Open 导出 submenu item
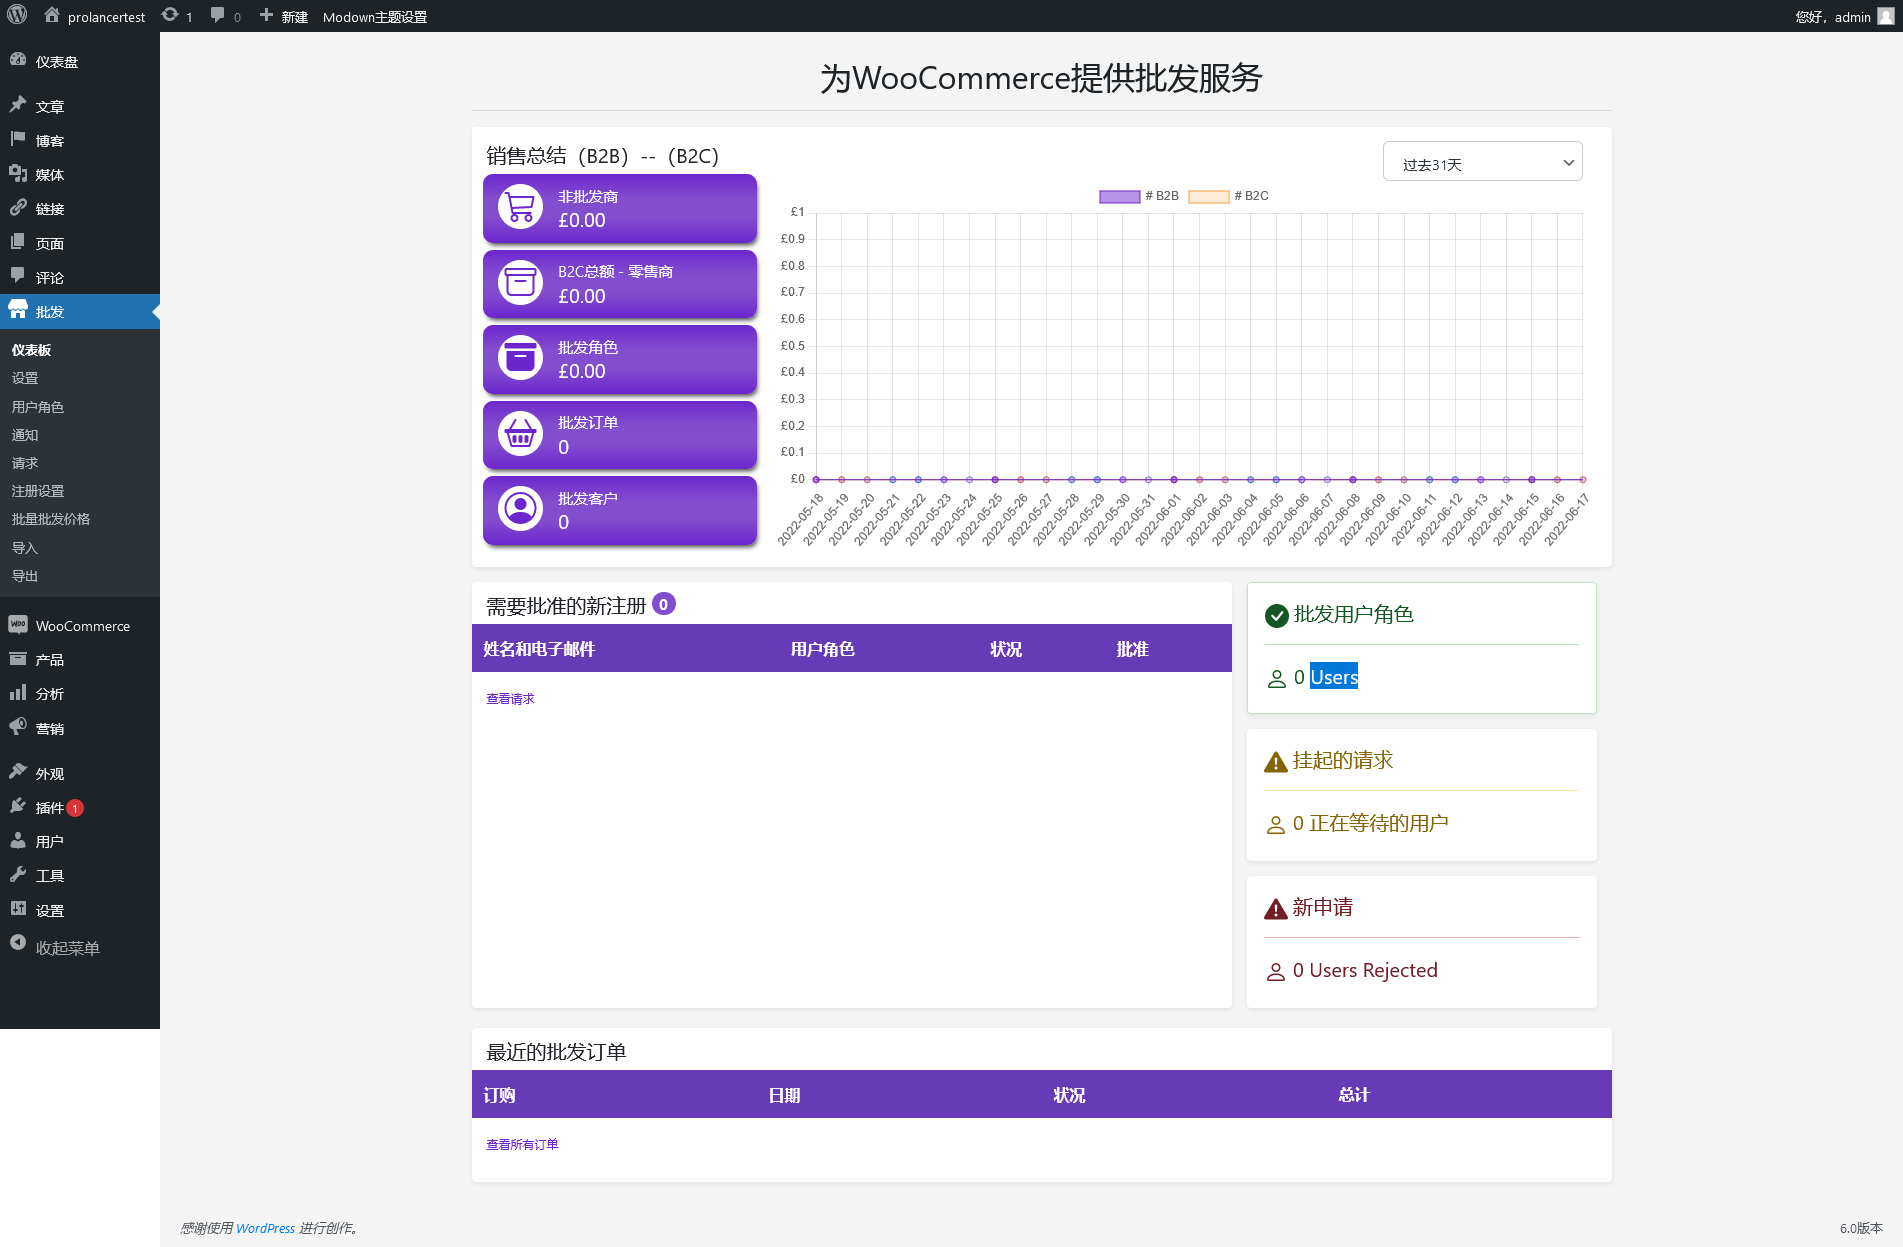The image size is (1903, 1247). [25, 576]
